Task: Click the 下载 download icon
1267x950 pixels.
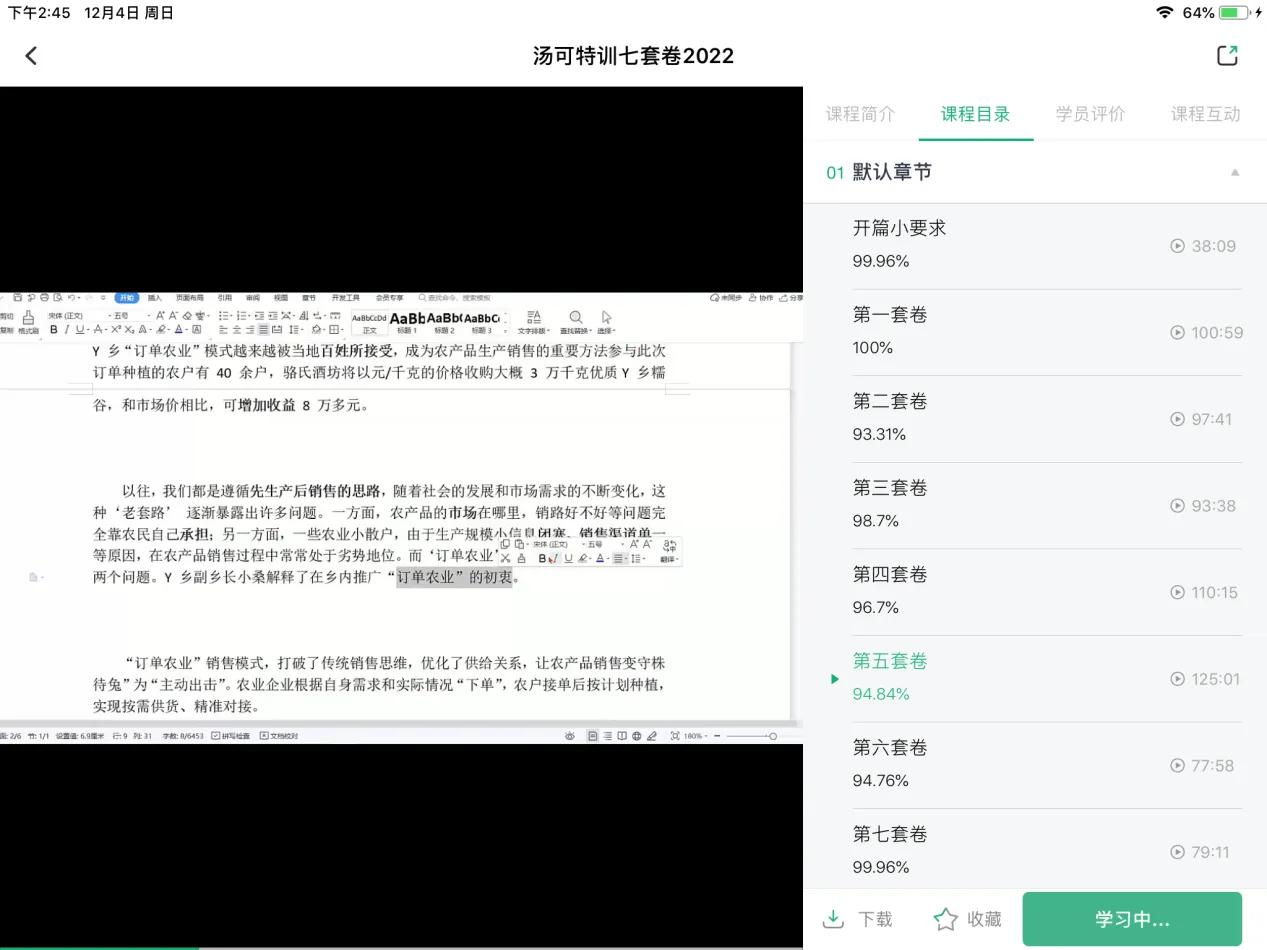Action: 833,918
